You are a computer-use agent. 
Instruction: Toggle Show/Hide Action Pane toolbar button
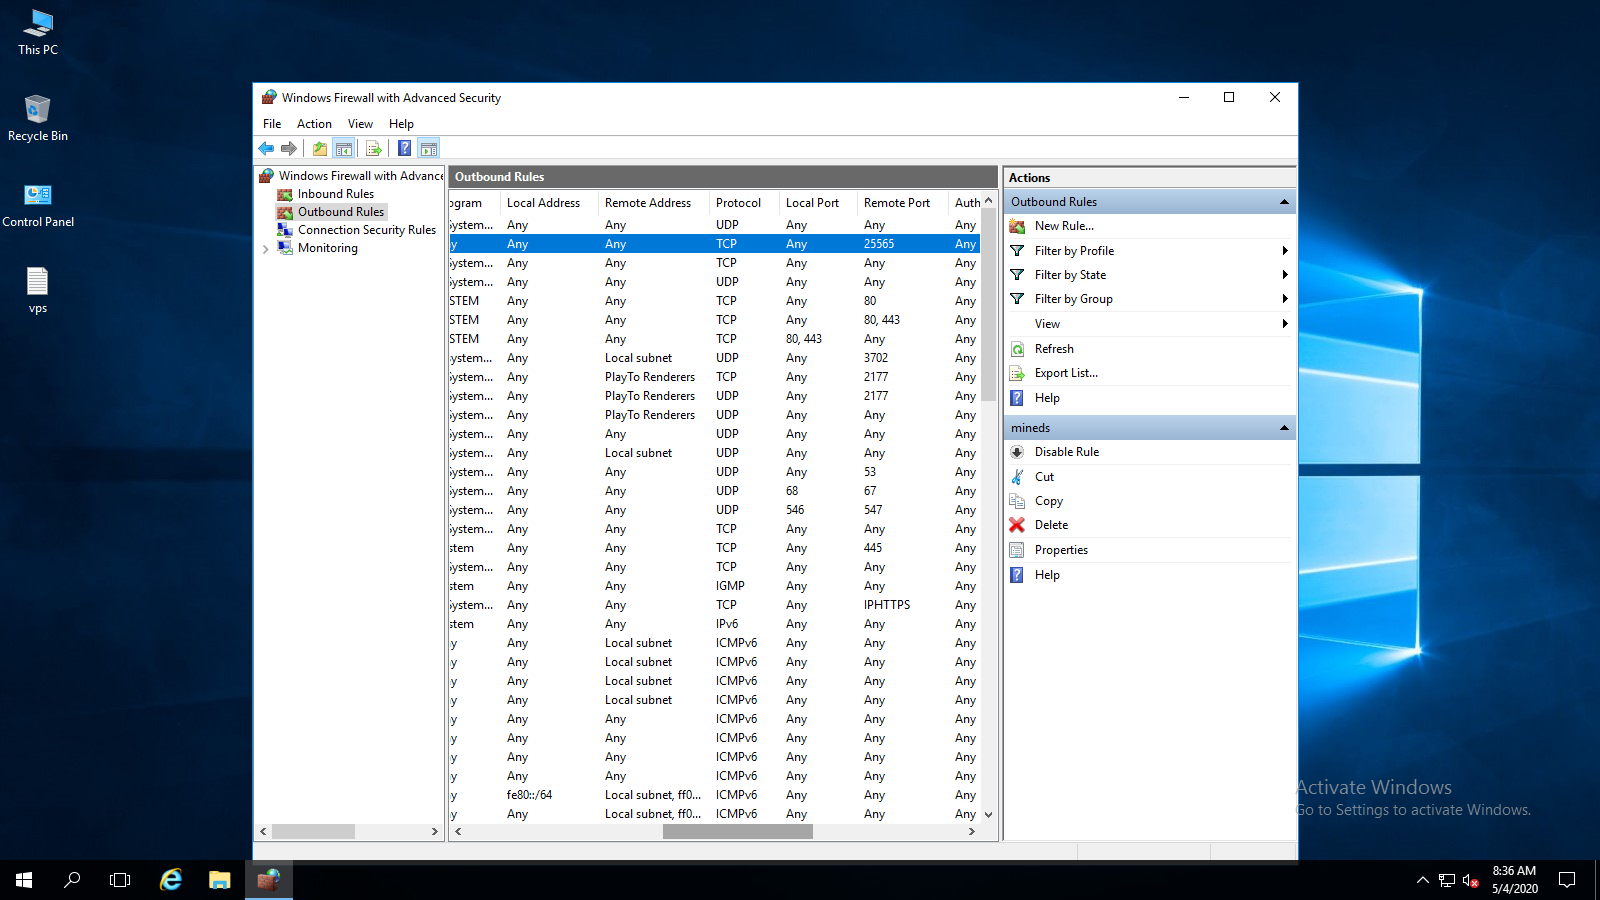(429, 149)
